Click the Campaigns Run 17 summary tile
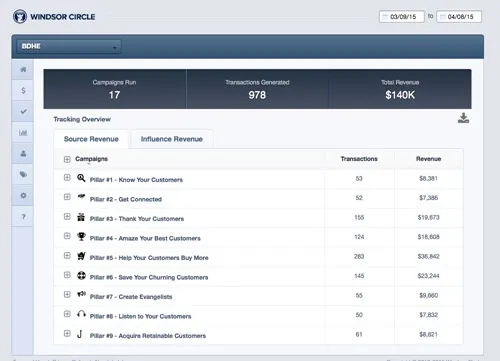Screen dimensions: 500x361 pos(114,89)
